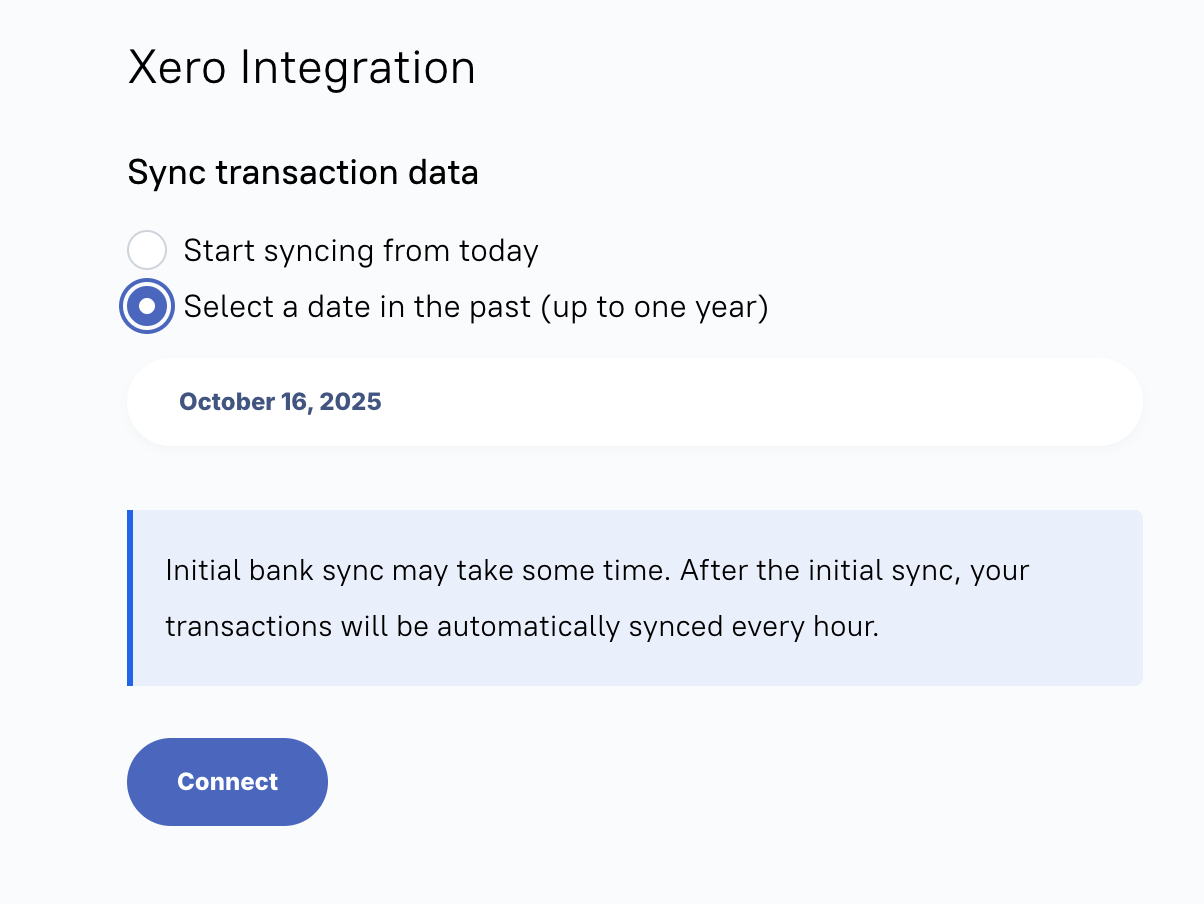Click the selected "date in the past" radio button
The image size is (1204, 904).
pyautogui.click(x=147, y=306)
